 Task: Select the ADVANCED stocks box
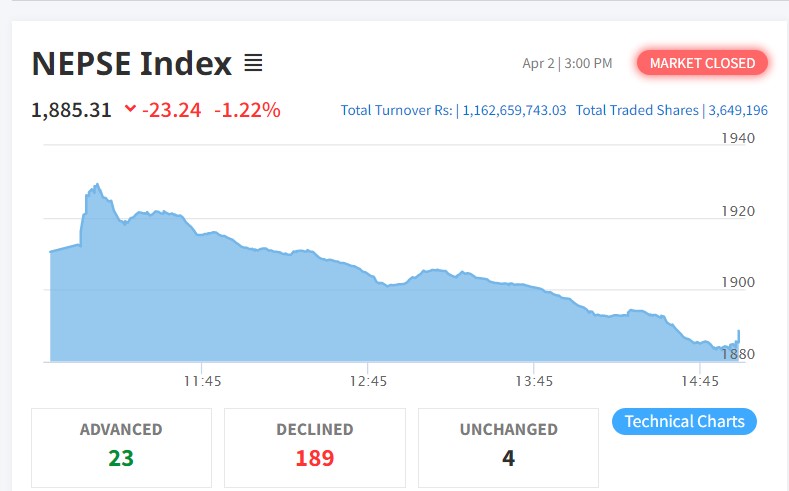click(x=121, y=446)
